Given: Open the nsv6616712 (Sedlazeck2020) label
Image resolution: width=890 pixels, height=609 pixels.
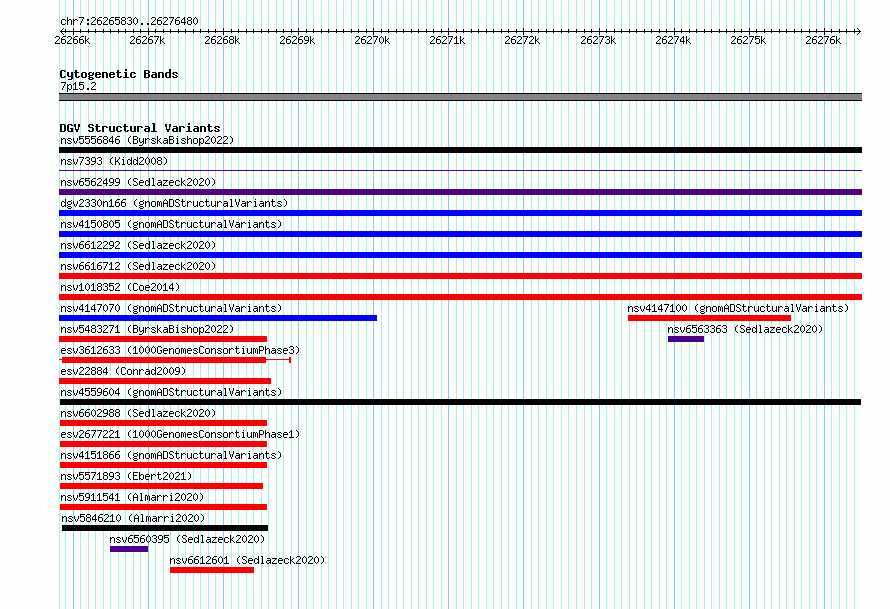Looking at the screenshot, I should [138, 266].
